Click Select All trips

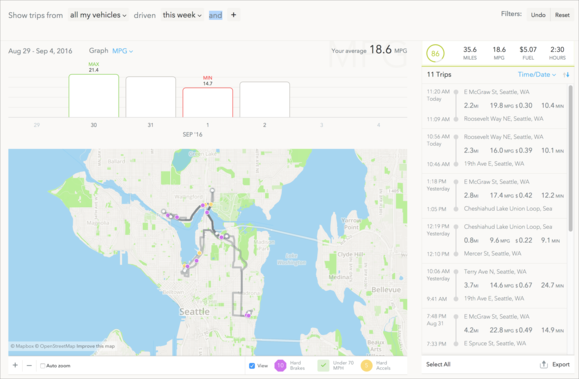click(438, 365)
